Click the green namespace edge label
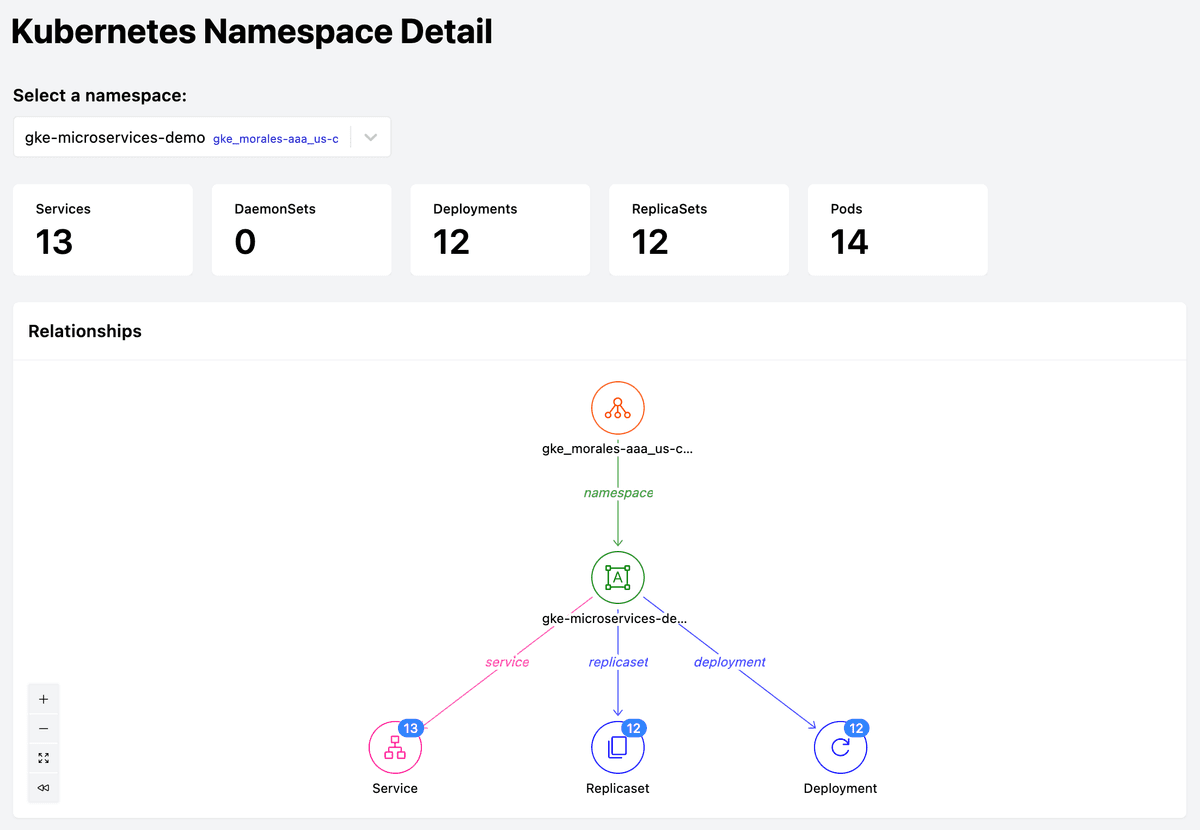This screenshot has height=830, width=1200. coord(617,492)
